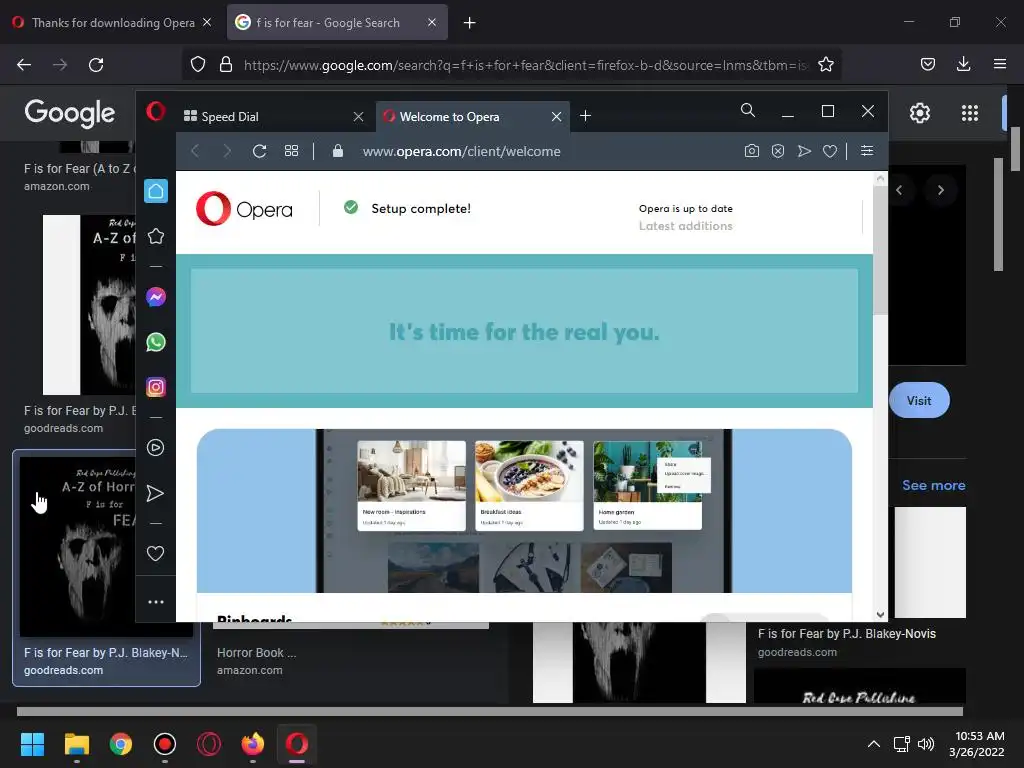Take a snapshot with Opera camera icon
1024x768 pixels.
(752, 152)
